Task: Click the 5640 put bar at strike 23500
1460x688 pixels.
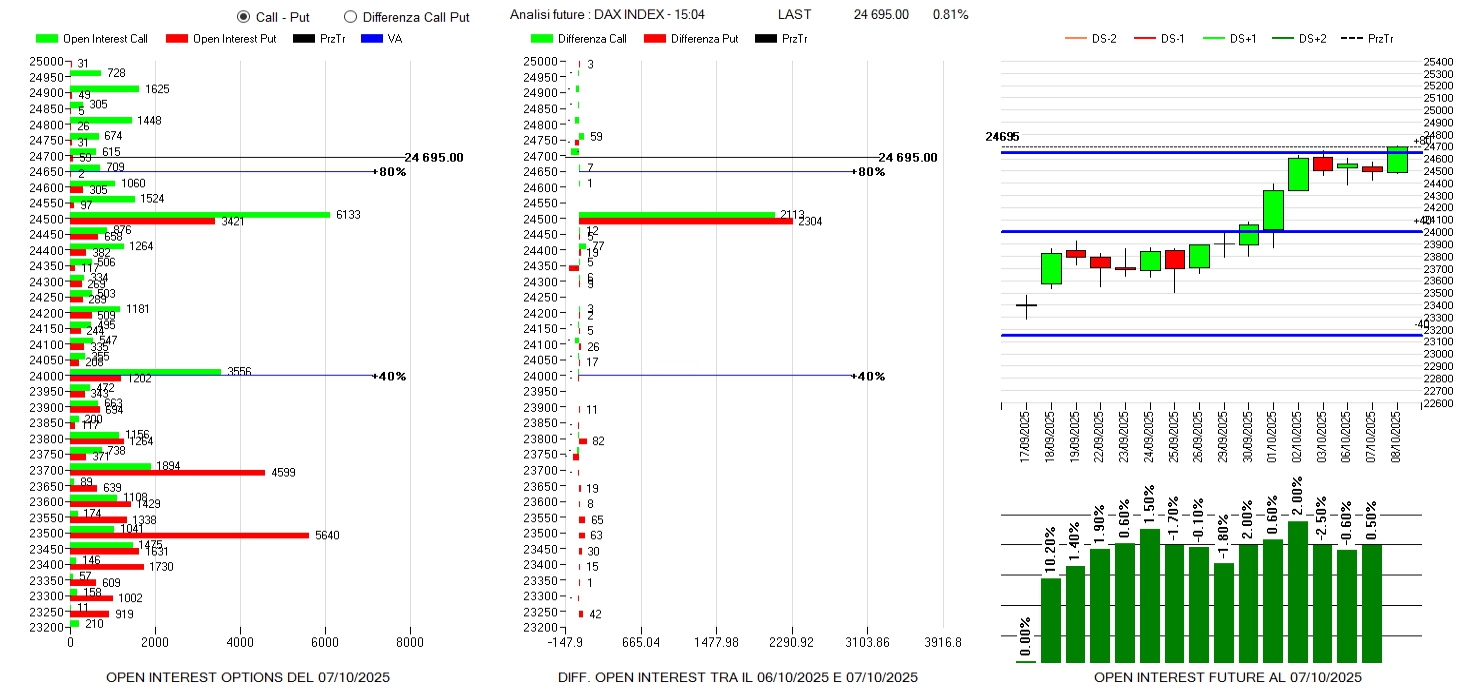Action: coord(190,535)
